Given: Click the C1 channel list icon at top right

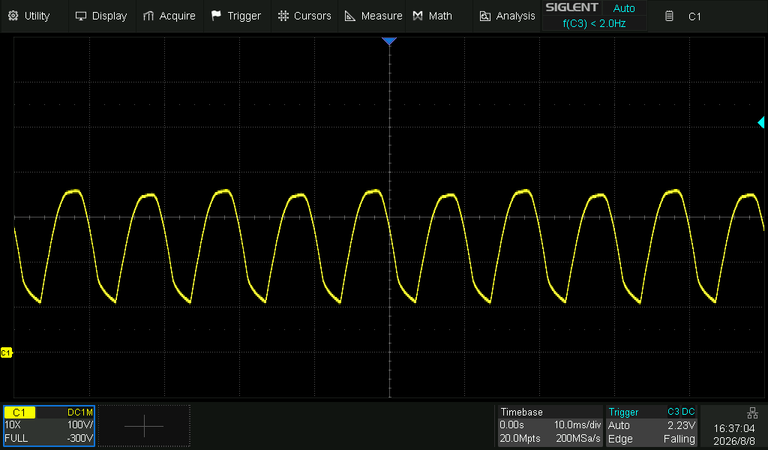Looking at the screenshot, I should tap(669, 16).
